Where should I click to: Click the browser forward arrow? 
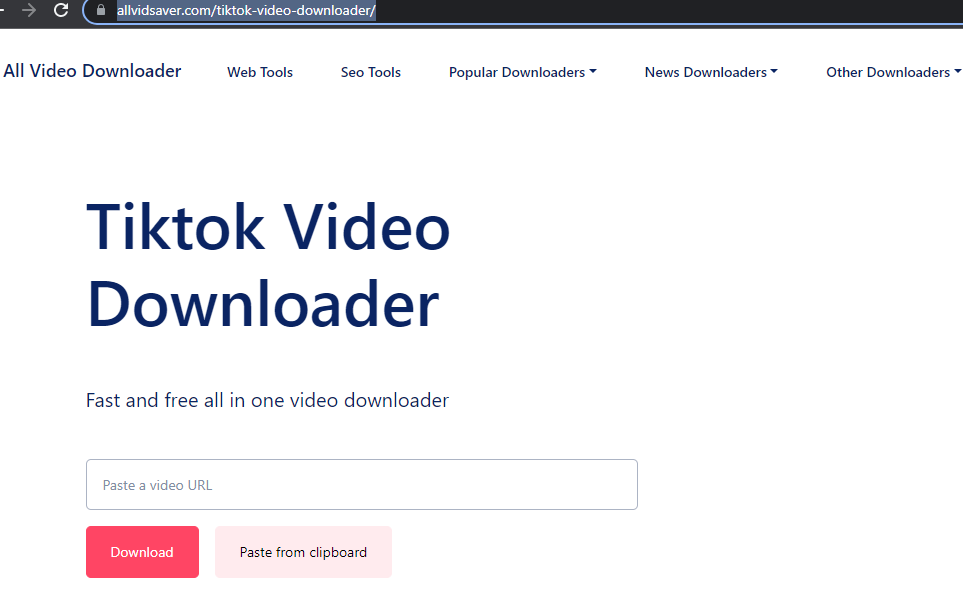pos(29,10)
